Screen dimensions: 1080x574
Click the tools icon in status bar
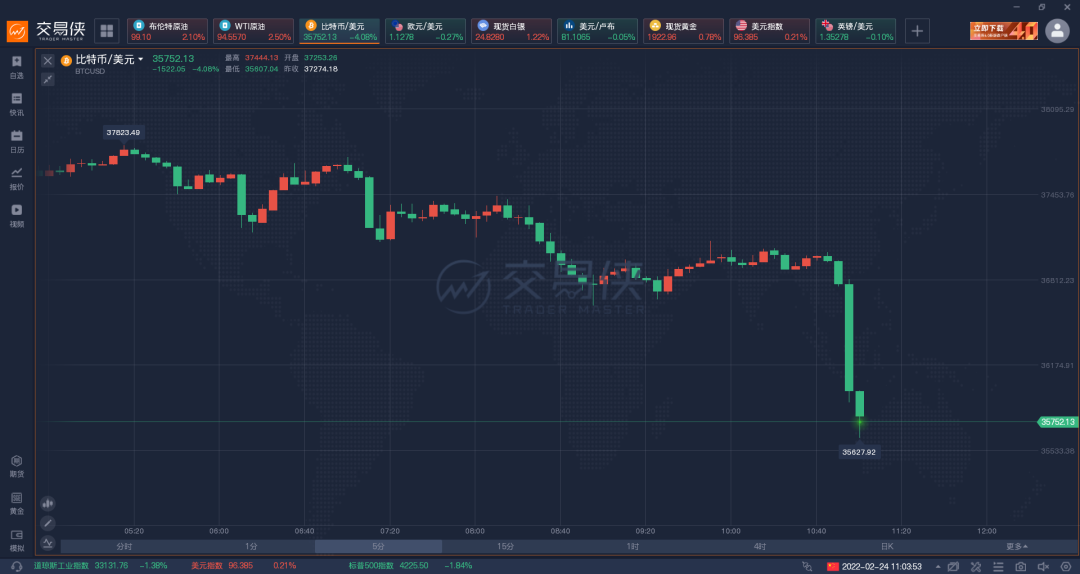click(975, 566)
